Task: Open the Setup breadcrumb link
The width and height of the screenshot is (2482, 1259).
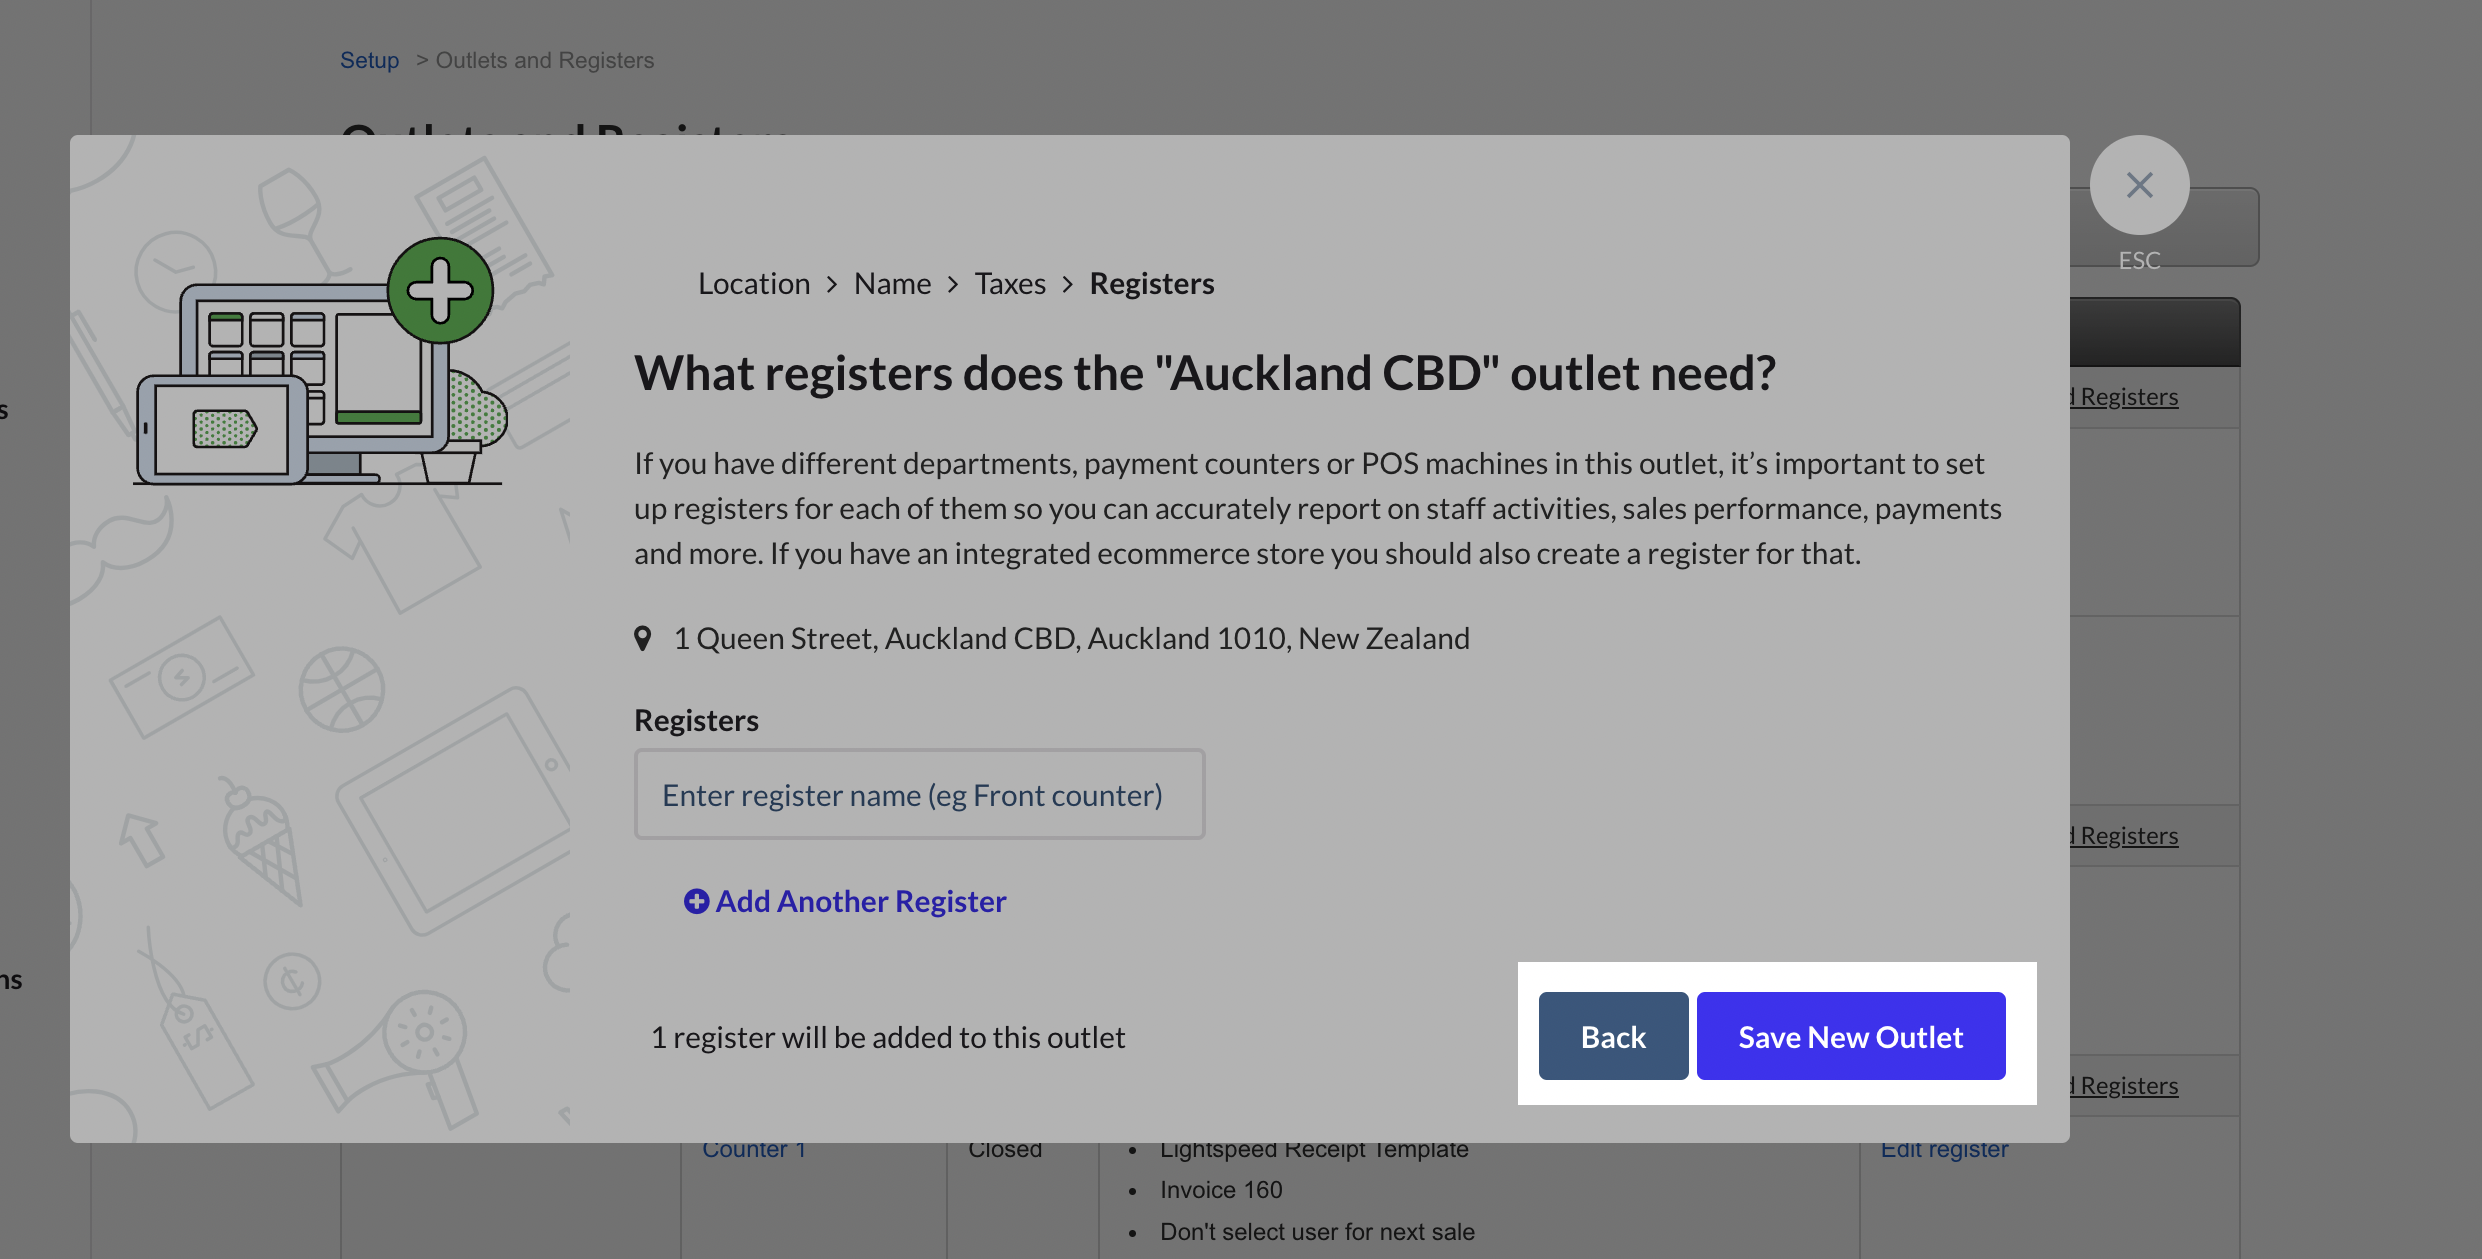Action: coord(369,60)
